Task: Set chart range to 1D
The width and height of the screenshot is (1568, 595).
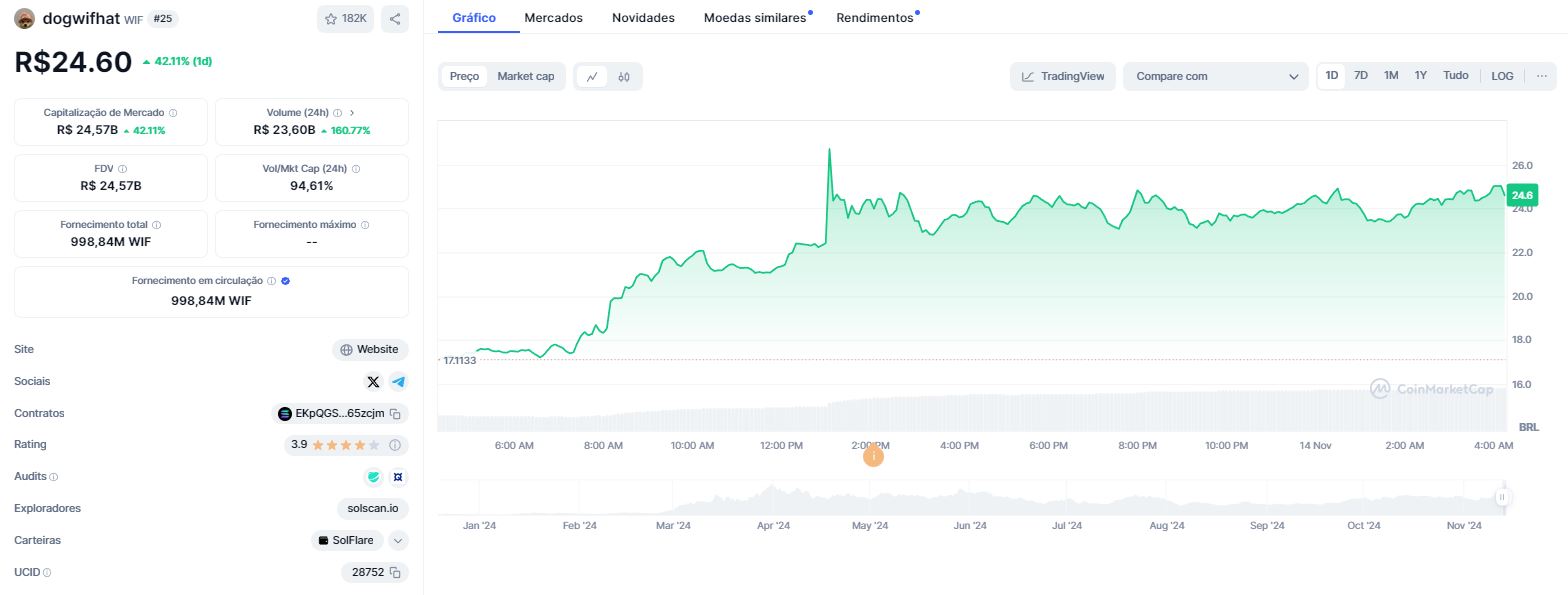Action: [x=1332, y=76]
